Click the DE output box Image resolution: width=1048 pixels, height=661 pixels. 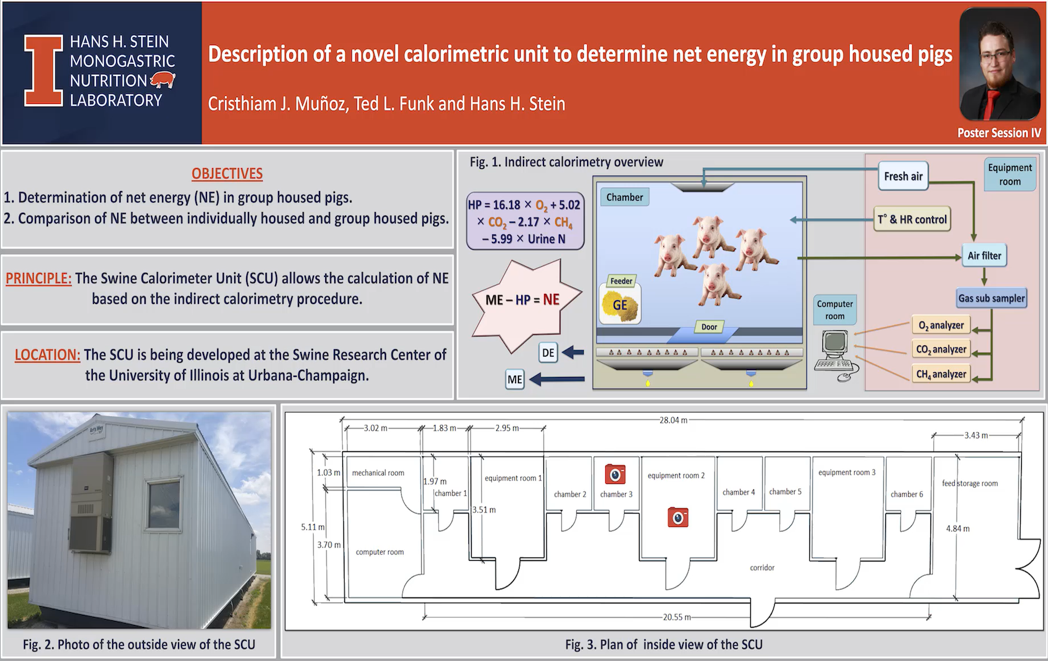(548, 353)
